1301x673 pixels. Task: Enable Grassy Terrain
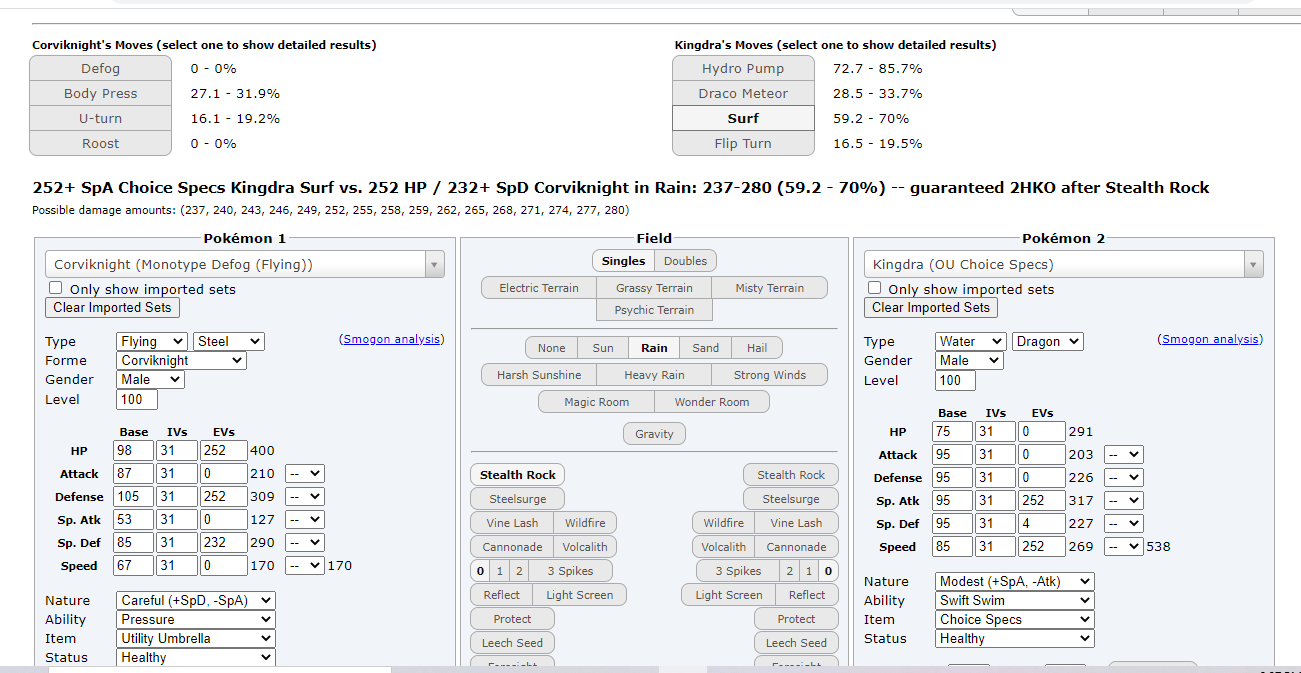pos(655,288)
